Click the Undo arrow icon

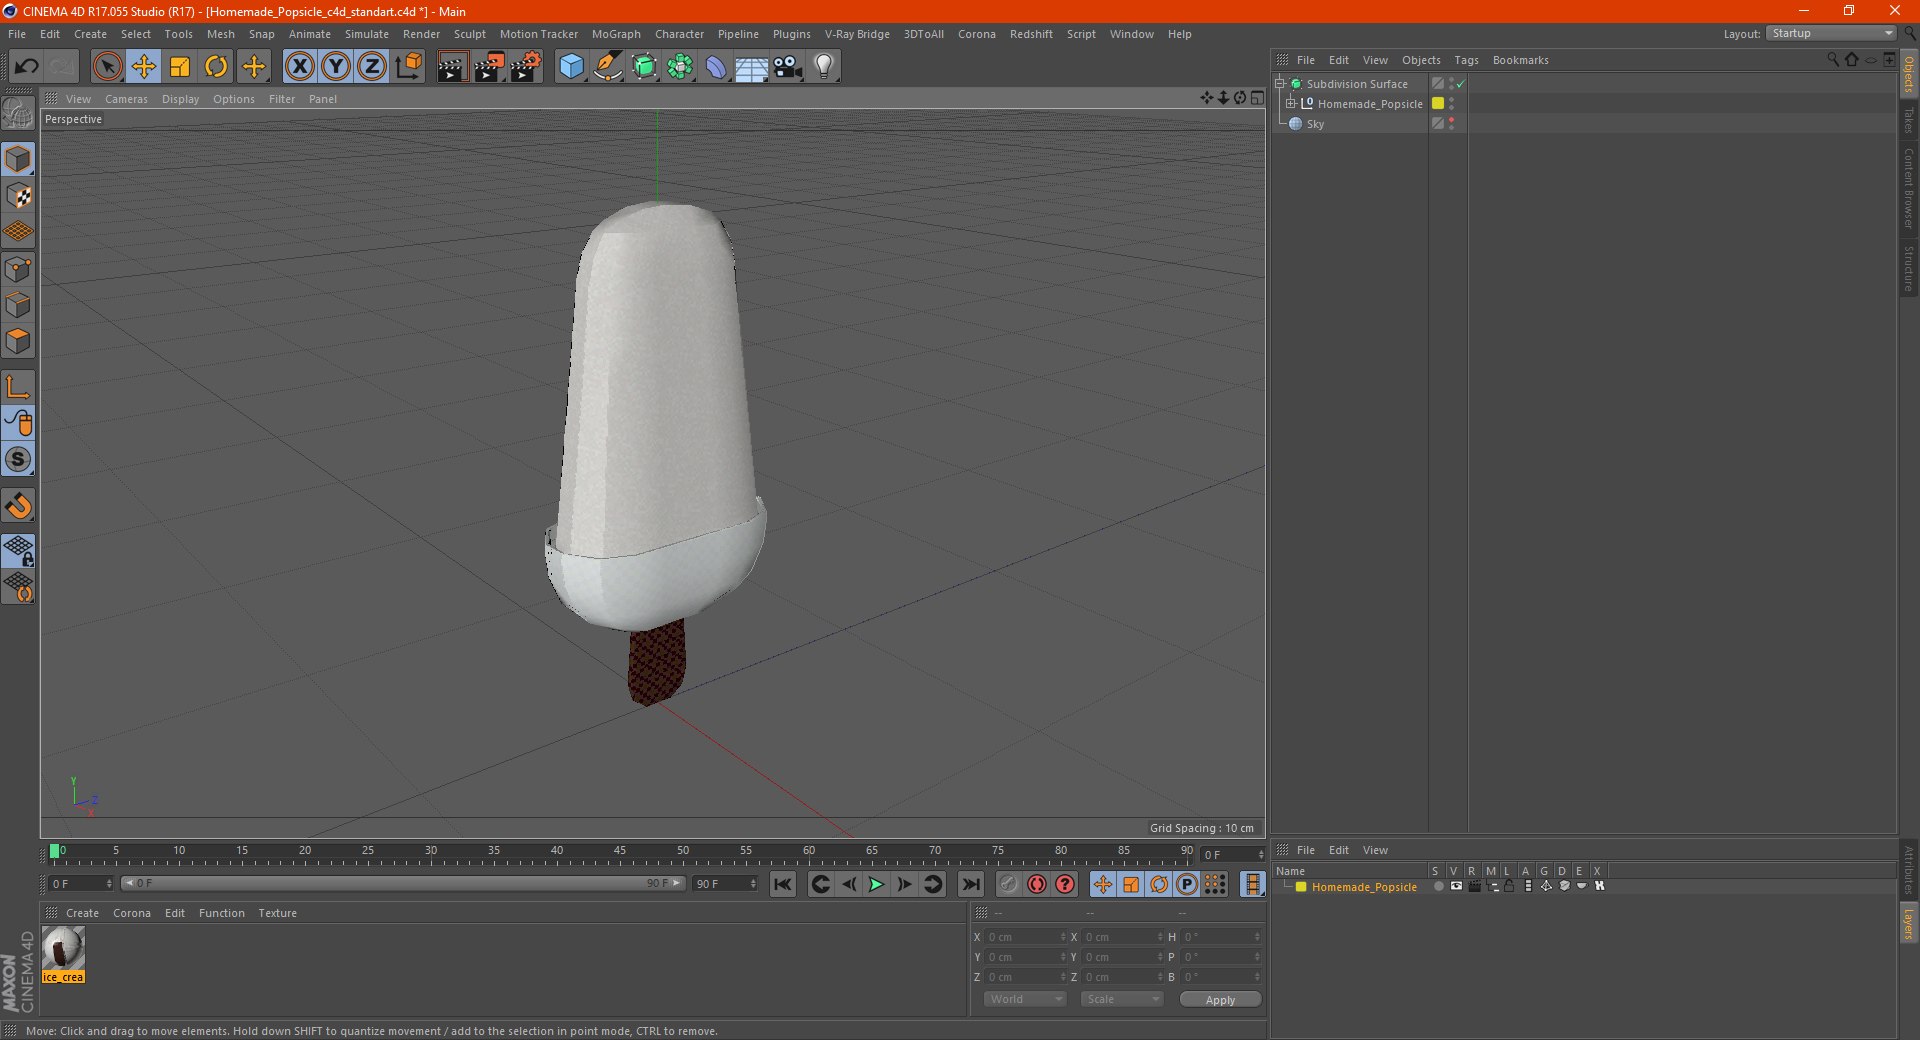(27, 67)
